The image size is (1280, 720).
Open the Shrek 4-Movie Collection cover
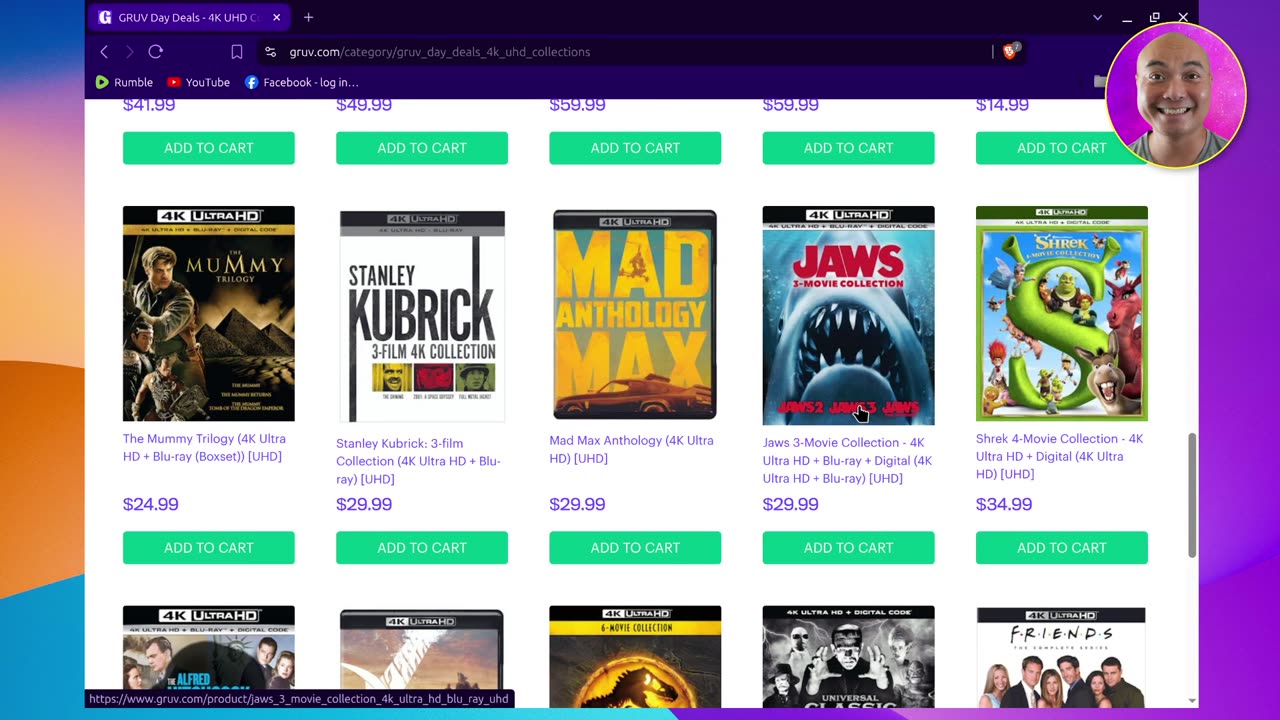coord(1062,314)
